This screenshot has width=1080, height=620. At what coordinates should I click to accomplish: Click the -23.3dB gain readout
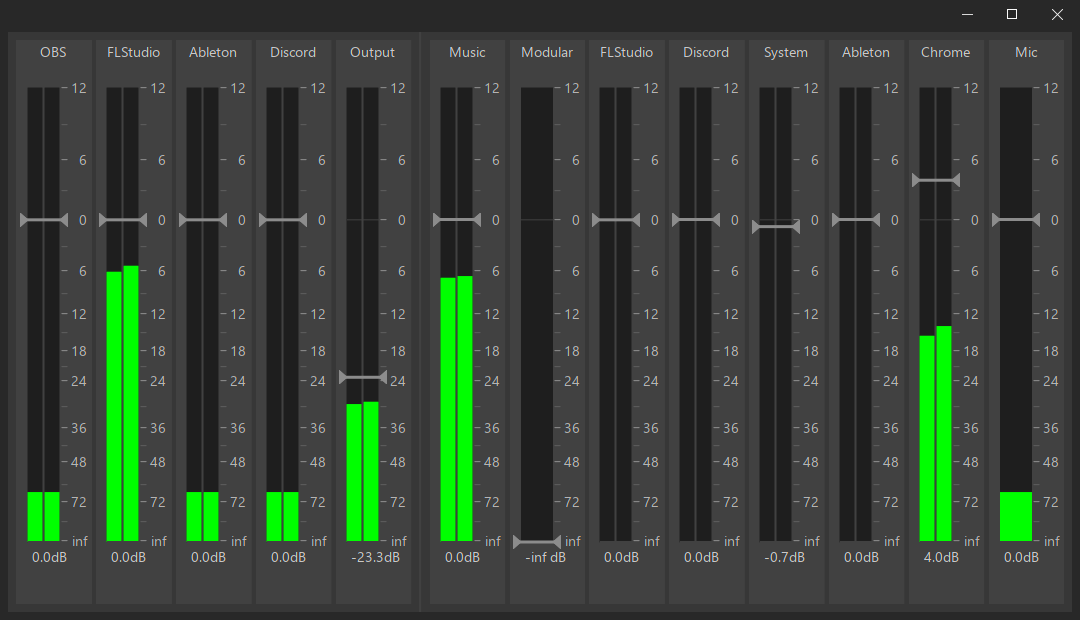pos(375,557)
